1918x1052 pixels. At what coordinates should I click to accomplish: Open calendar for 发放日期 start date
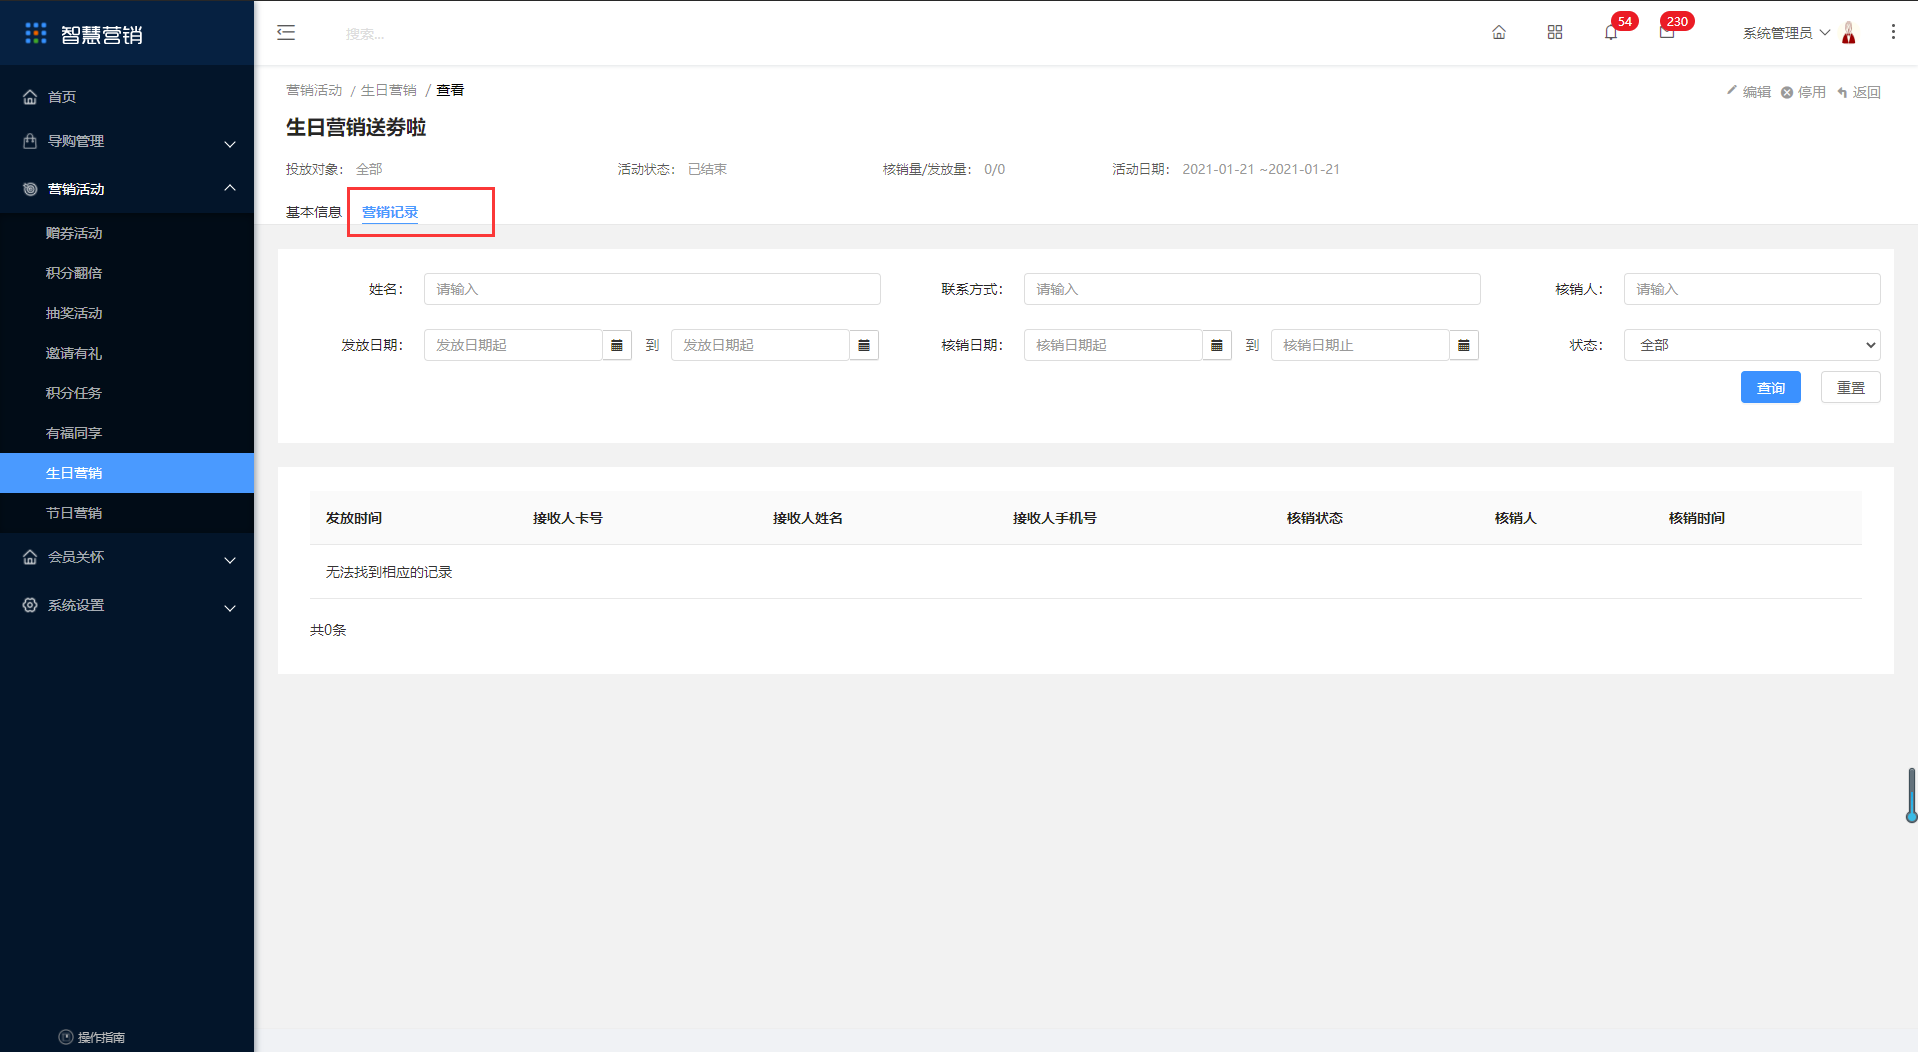click(617, 345)
